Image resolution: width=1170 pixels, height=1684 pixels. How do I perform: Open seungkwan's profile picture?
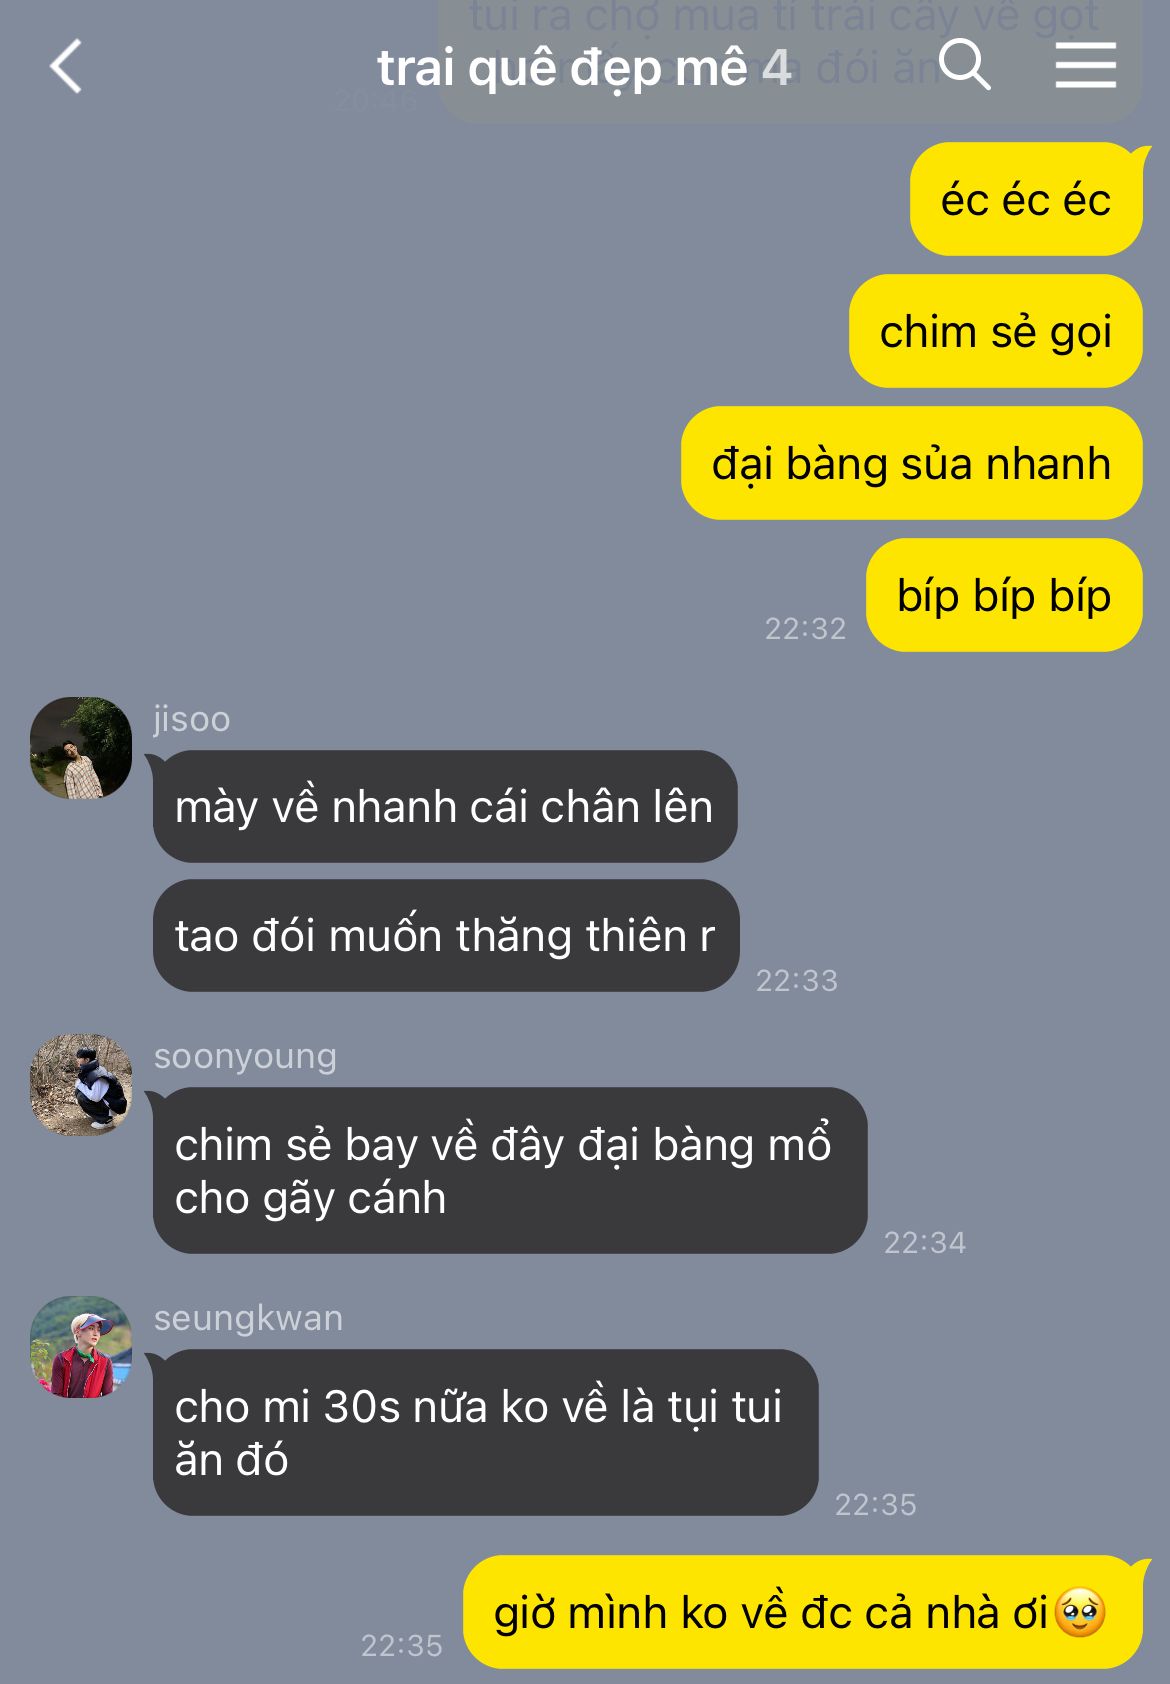pos(81,1346)
